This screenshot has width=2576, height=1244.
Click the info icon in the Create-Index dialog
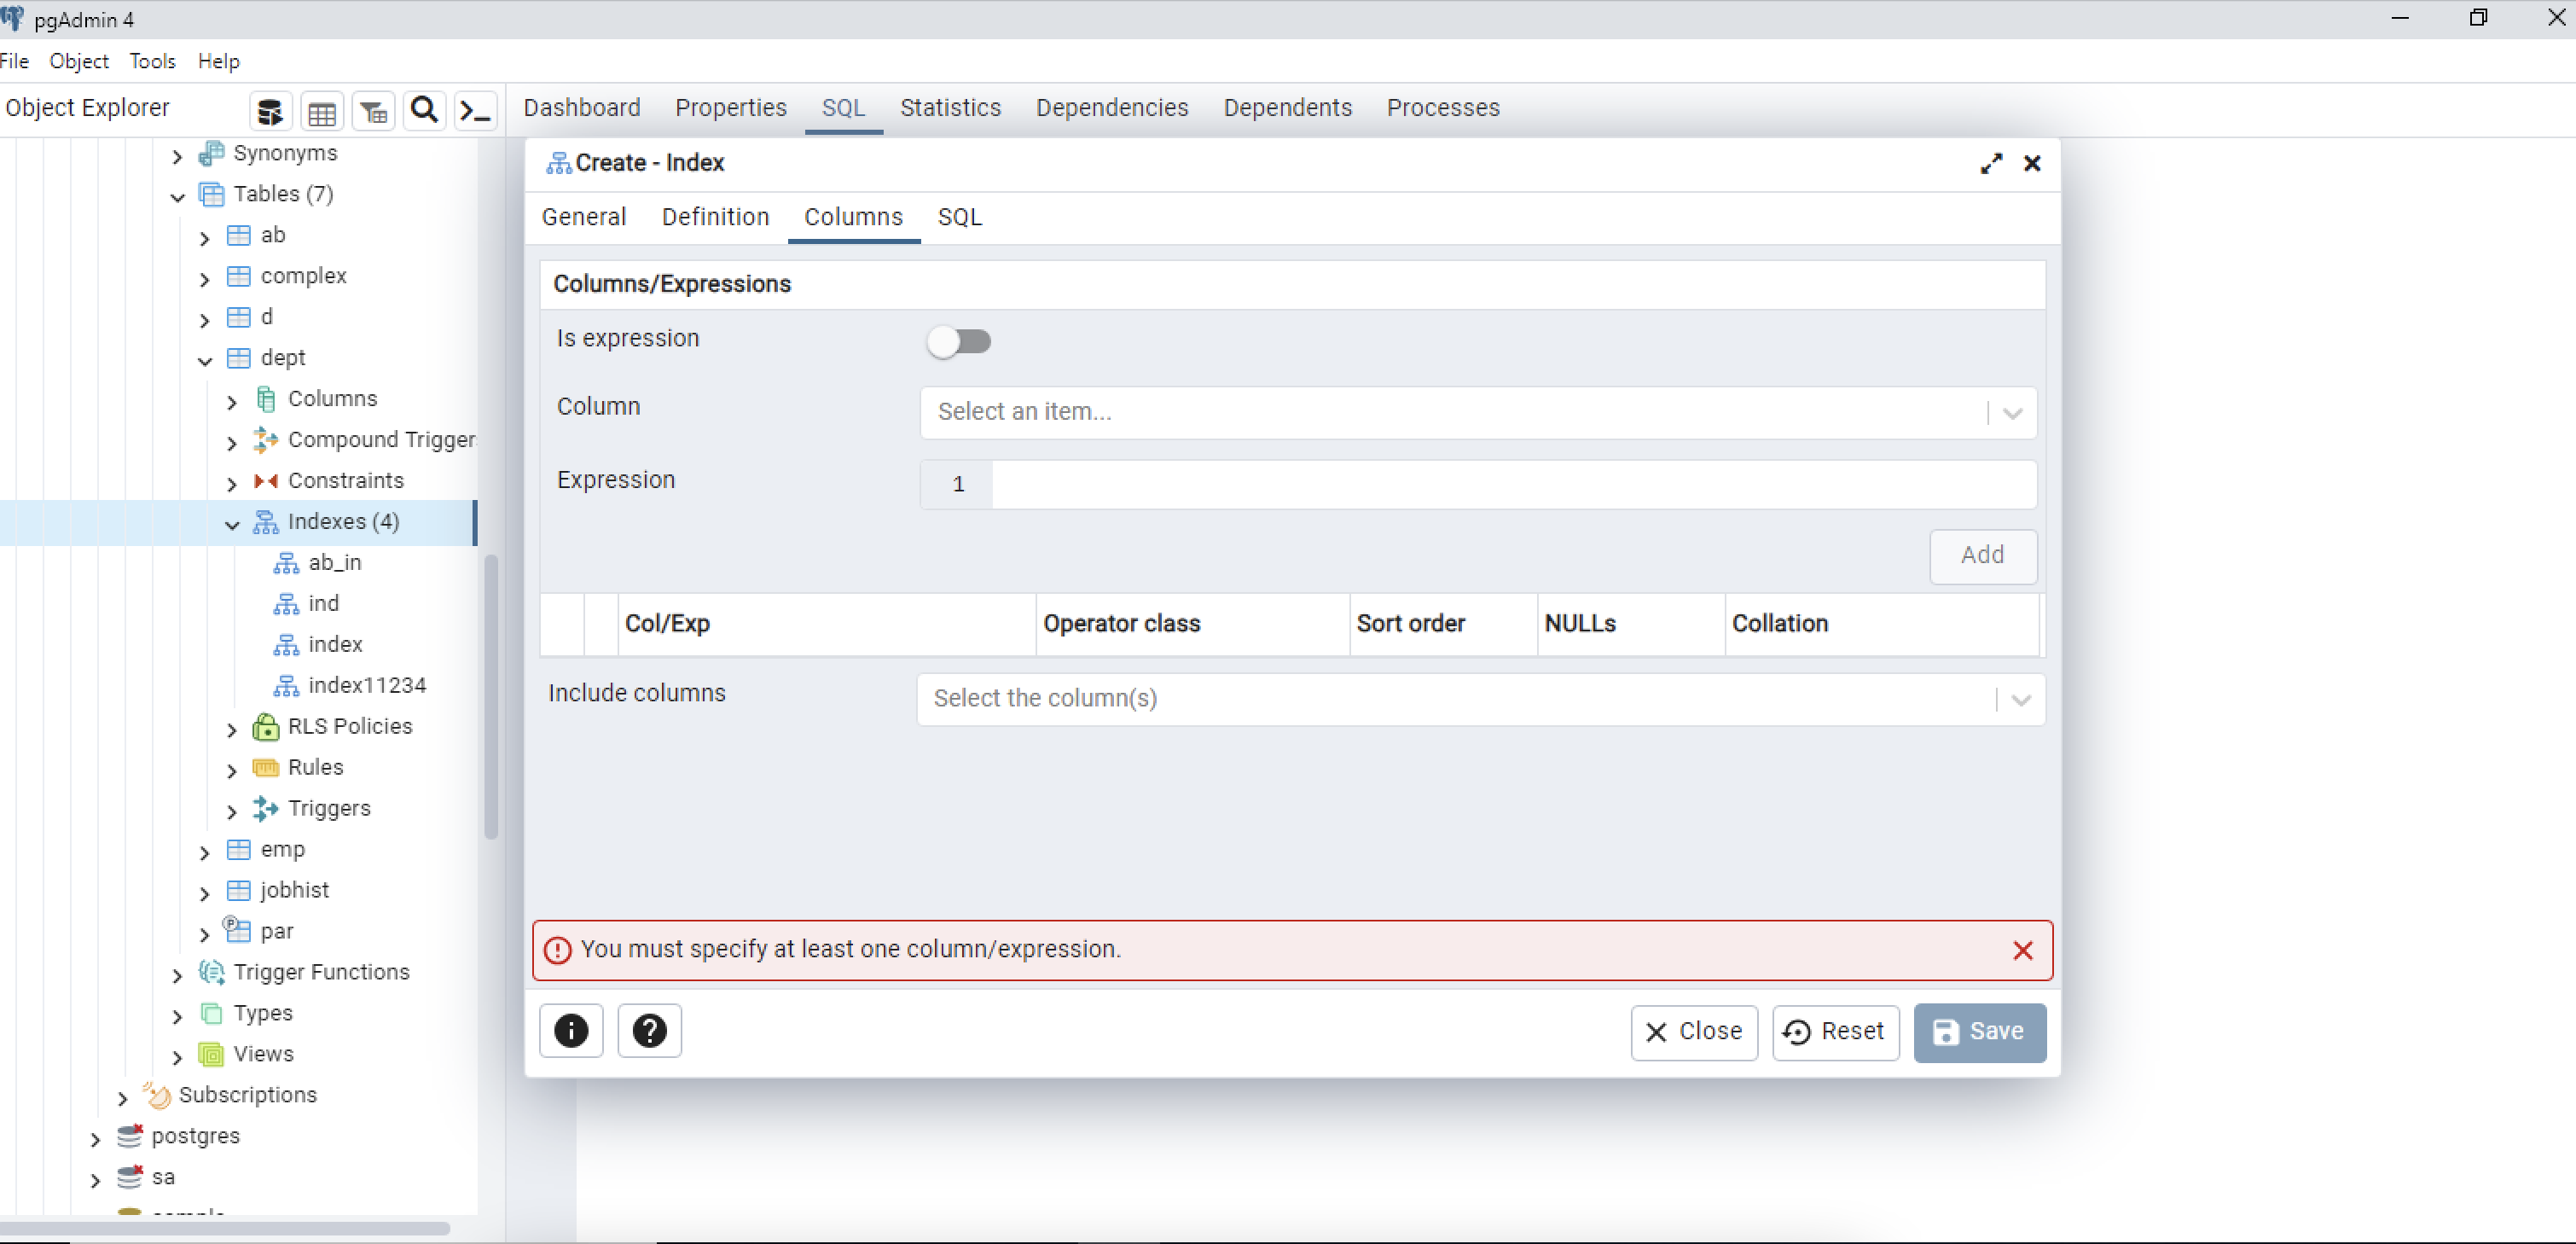coord(571,1030)
